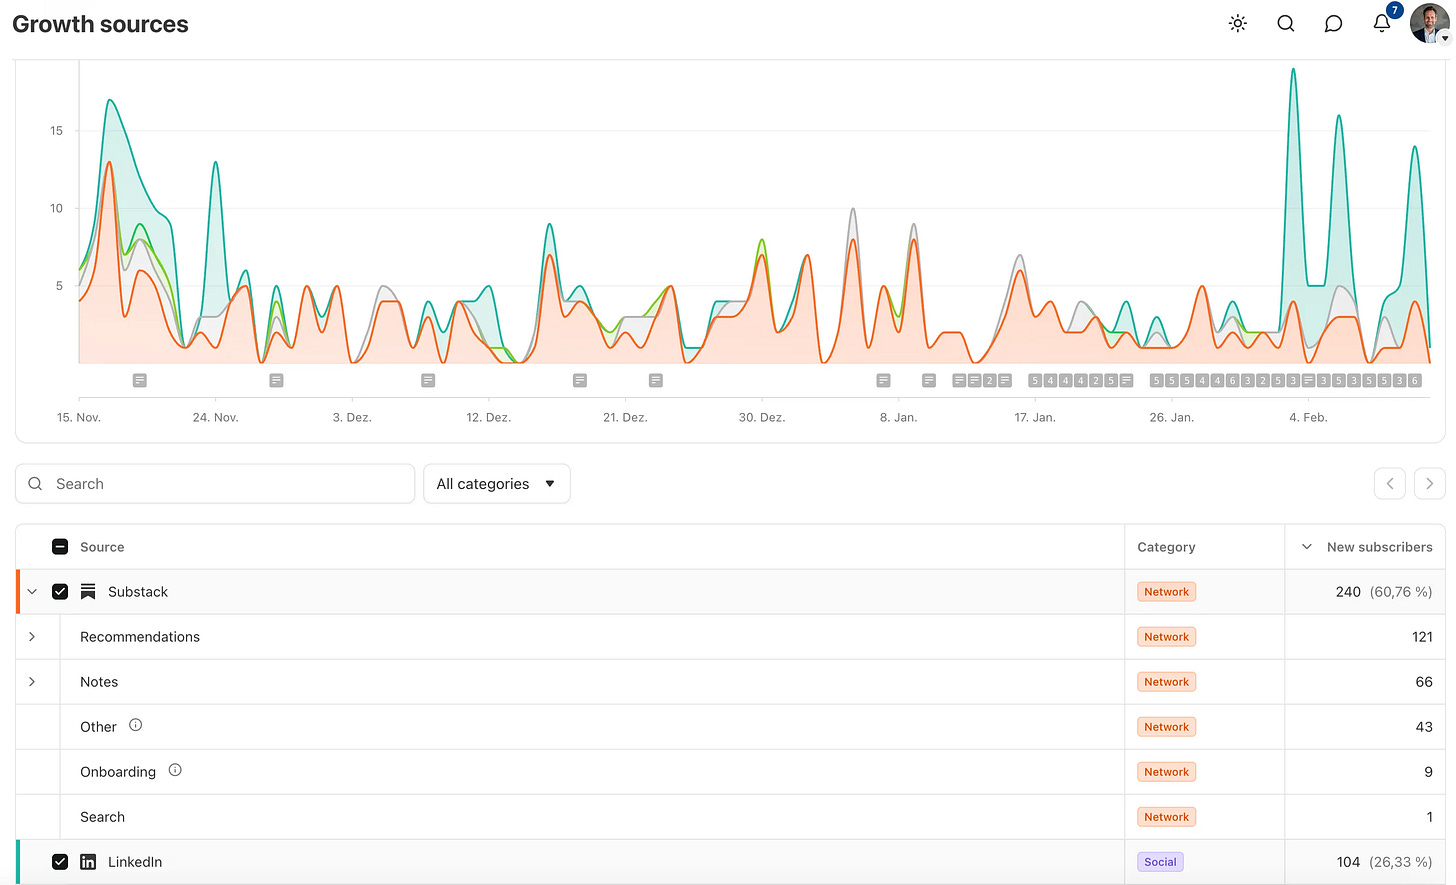Click the 66 subscribers value for Notes
The image size is (1456, 885).
[x=1424, y=682]
